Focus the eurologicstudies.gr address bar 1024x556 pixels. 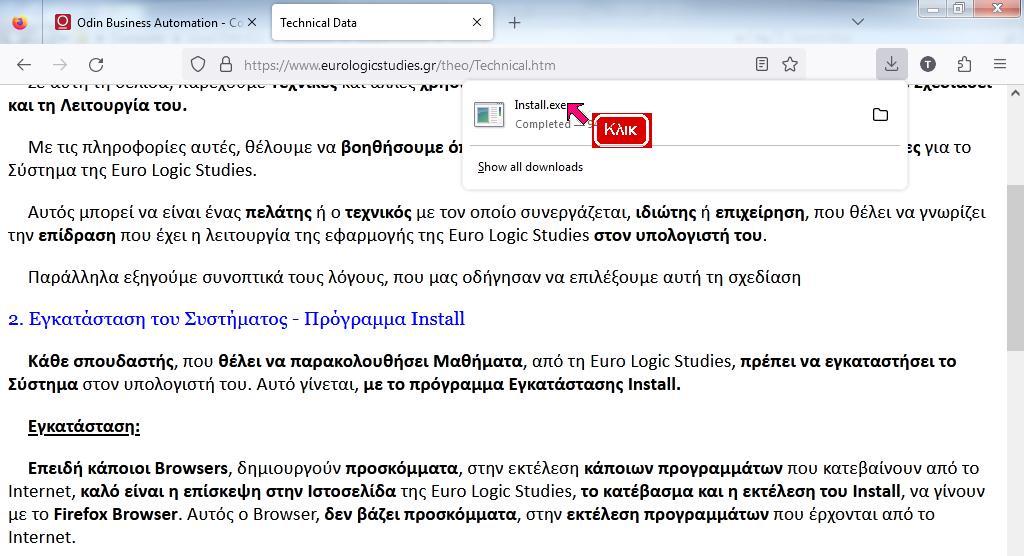pyautogui.click(x=493, y=65)
